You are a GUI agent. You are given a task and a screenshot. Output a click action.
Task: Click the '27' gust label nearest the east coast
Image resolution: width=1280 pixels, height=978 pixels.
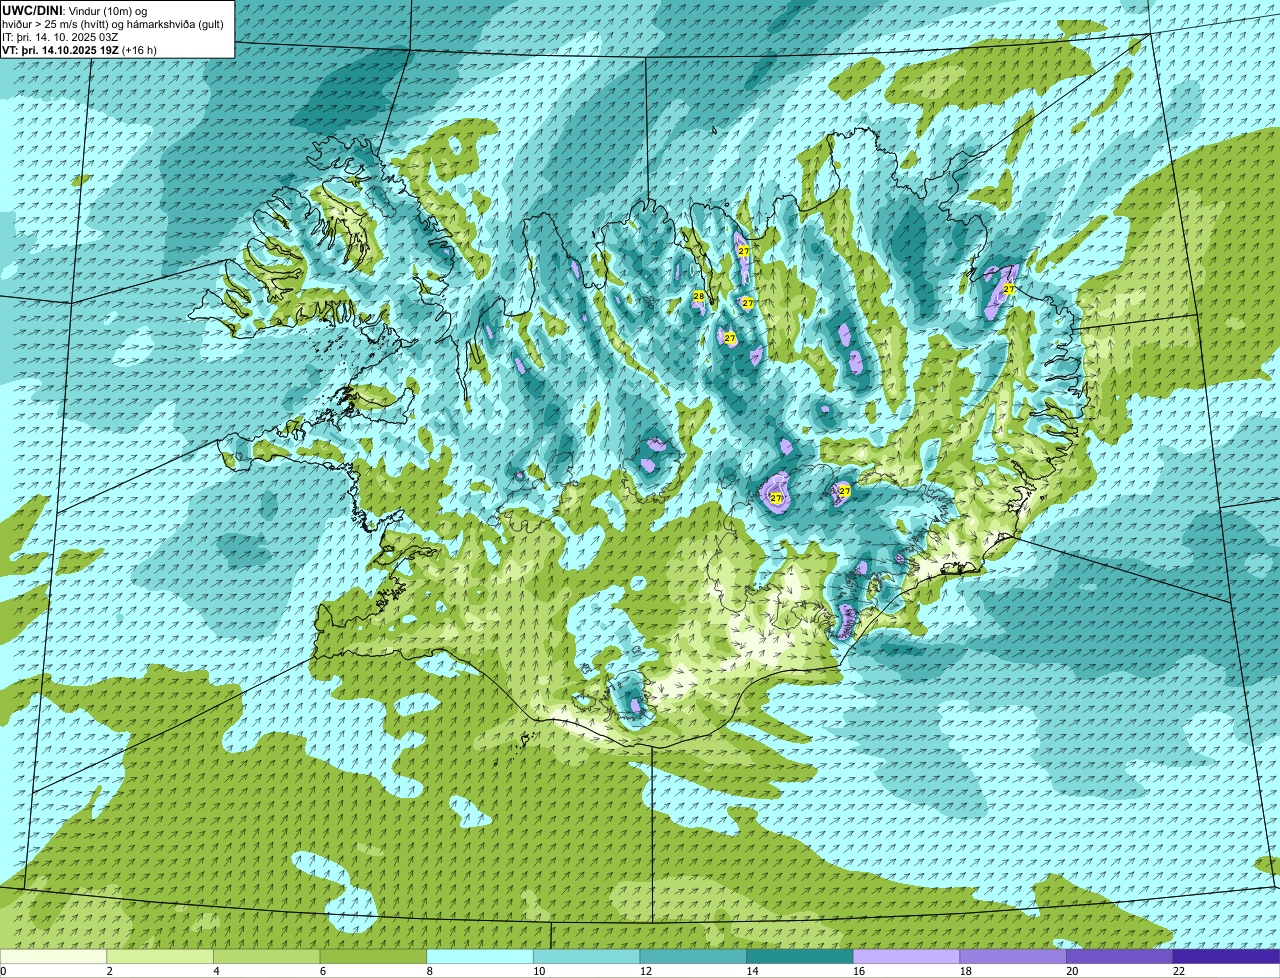pos(1009,289)
